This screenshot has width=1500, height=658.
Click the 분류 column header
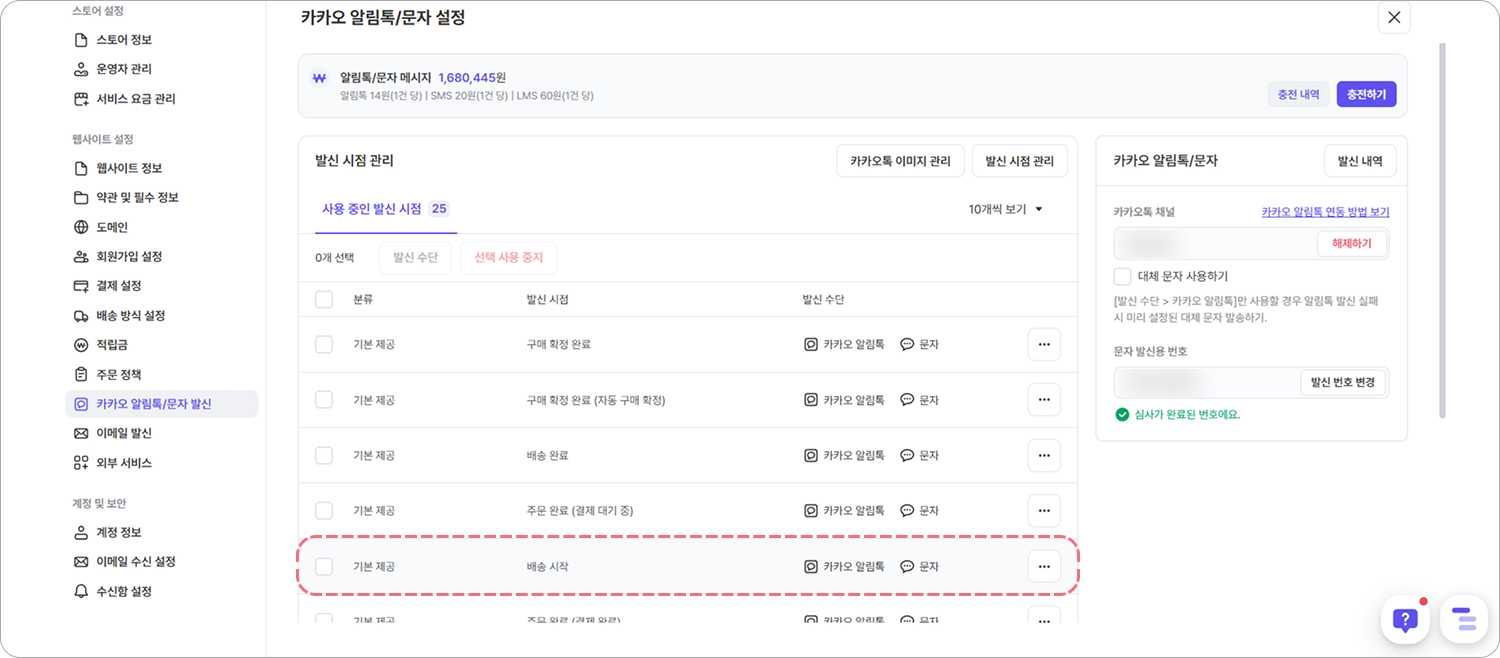click(x=363, y=299)
